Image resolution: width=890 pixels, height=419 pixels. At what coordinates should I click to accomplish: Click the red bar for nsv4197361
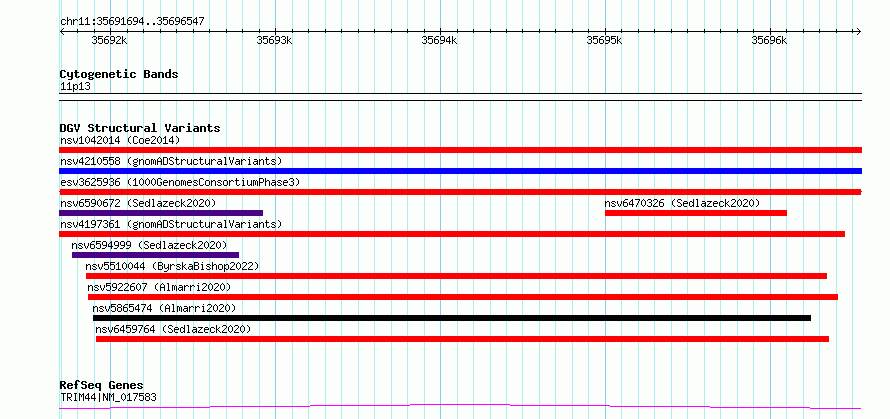pos(452,234)
